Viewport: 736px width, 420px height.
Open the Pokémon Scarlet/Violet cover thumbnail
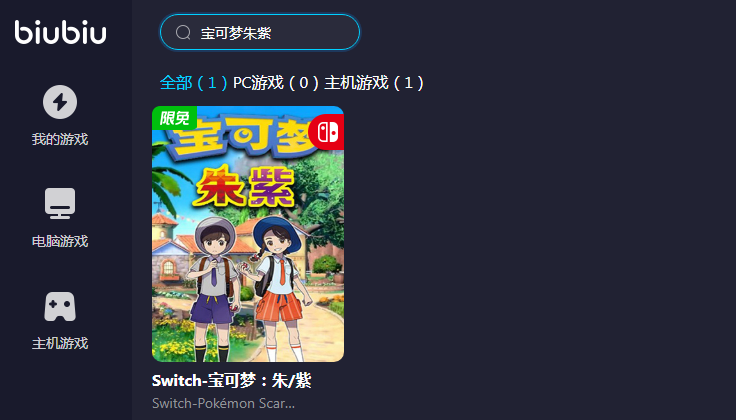(x=248, y=234)
